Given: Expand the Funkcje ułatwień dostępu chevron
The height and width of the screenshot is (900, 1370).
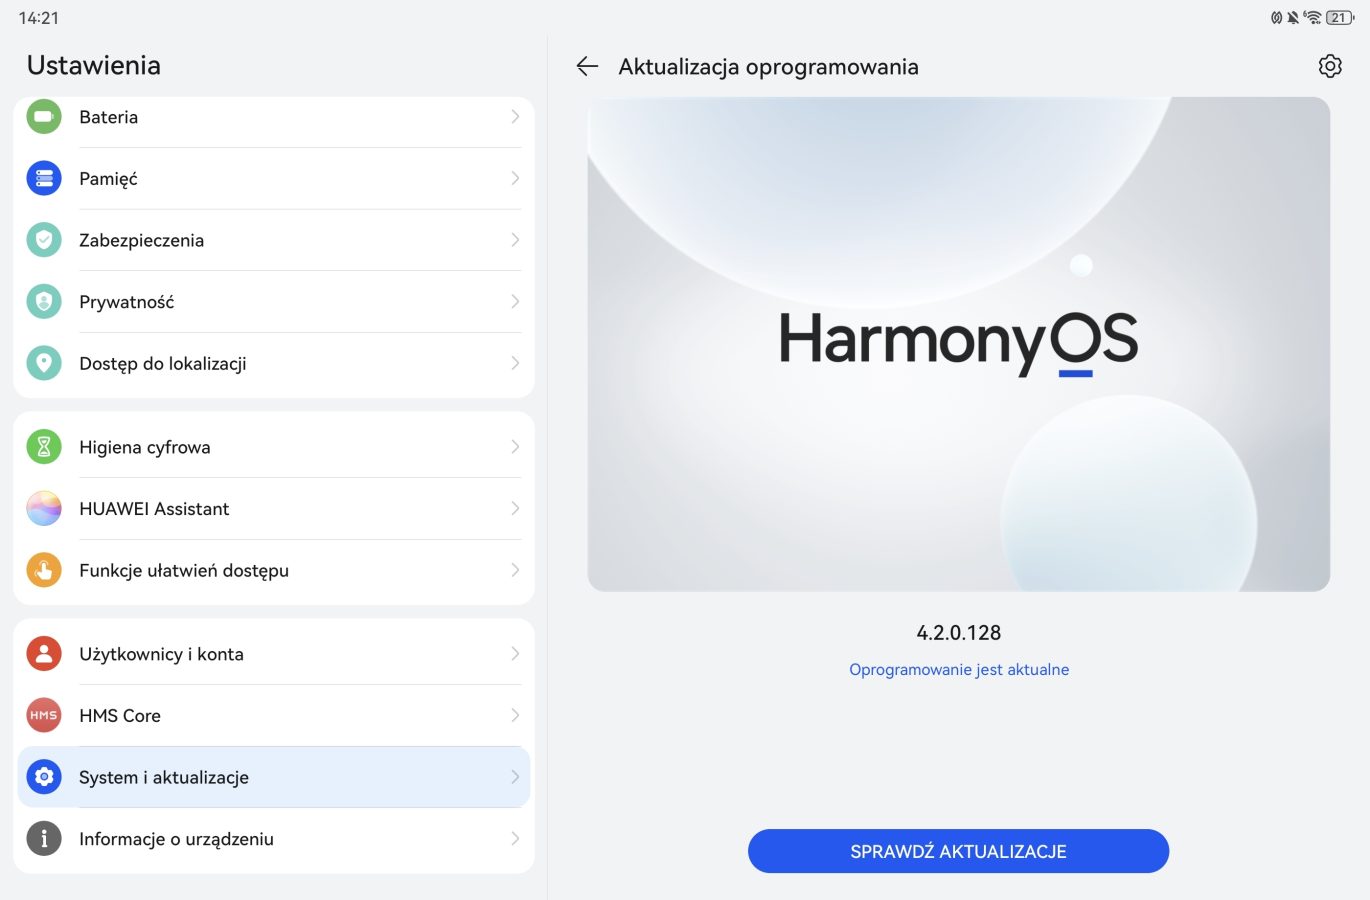Looking at the screenshot, I should pos(515,570).
